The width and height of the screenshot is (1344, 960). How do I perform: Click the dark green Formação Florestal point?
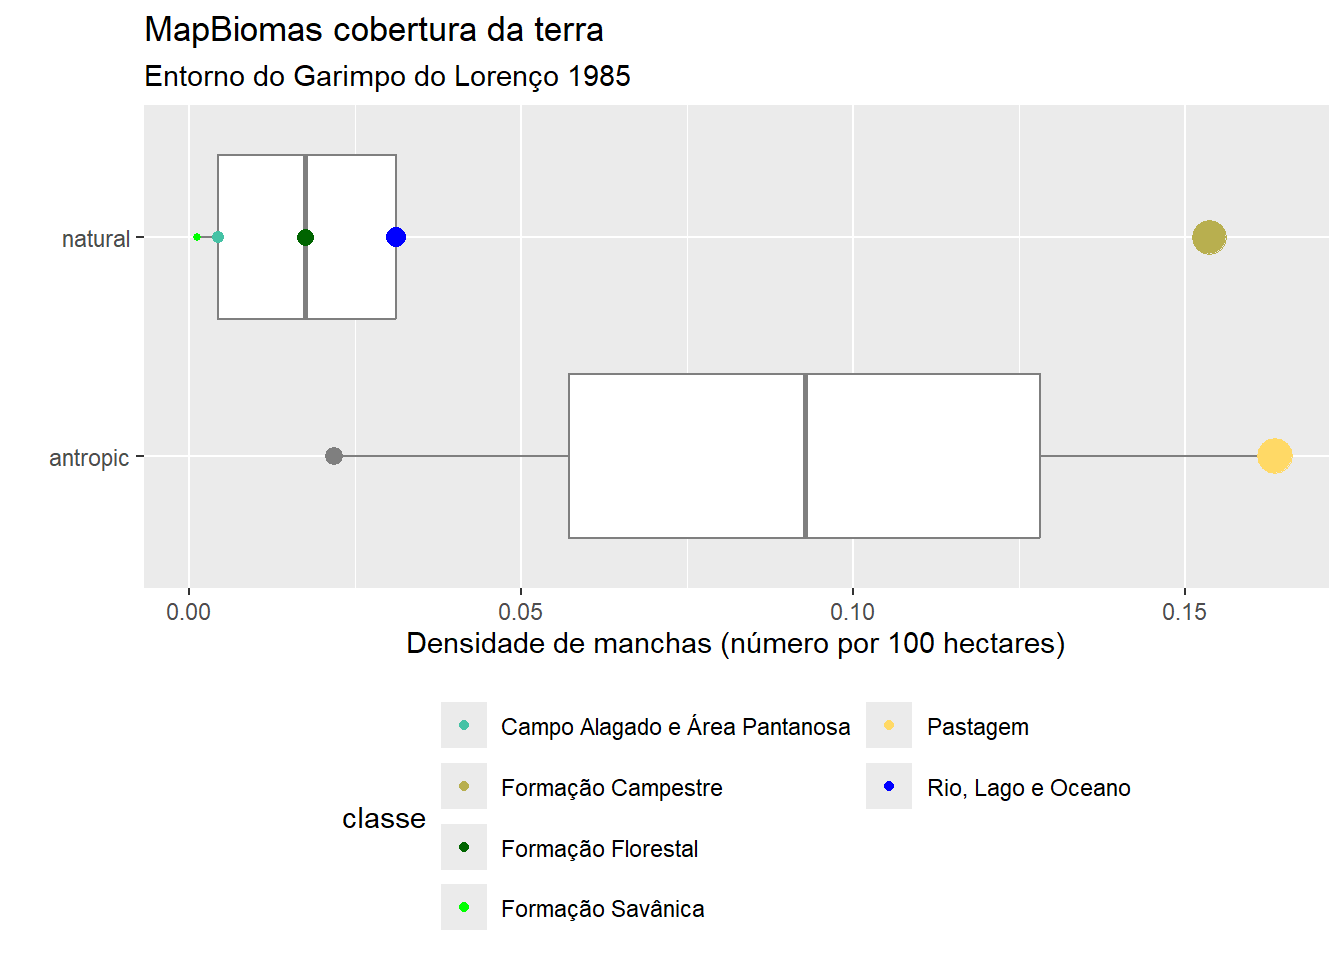(306, 237)
